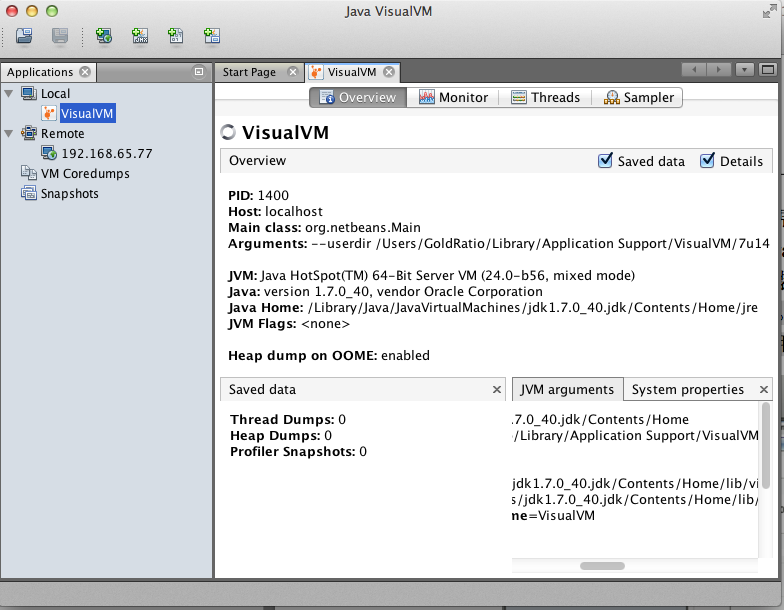Collapse the Remote tree node
Viewport: 784px width, 610px height.
pyautogui.click(x=8, y=134)
